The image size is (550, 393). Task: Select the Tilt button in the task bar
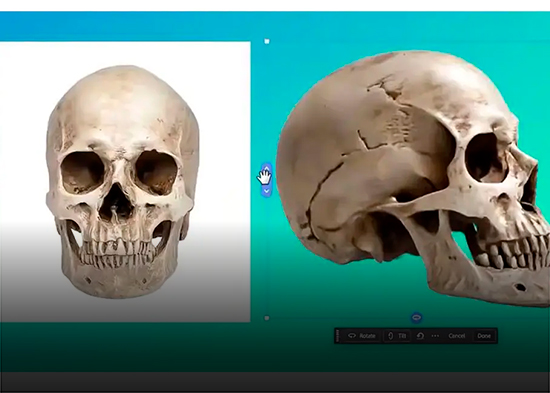point(397,336)
